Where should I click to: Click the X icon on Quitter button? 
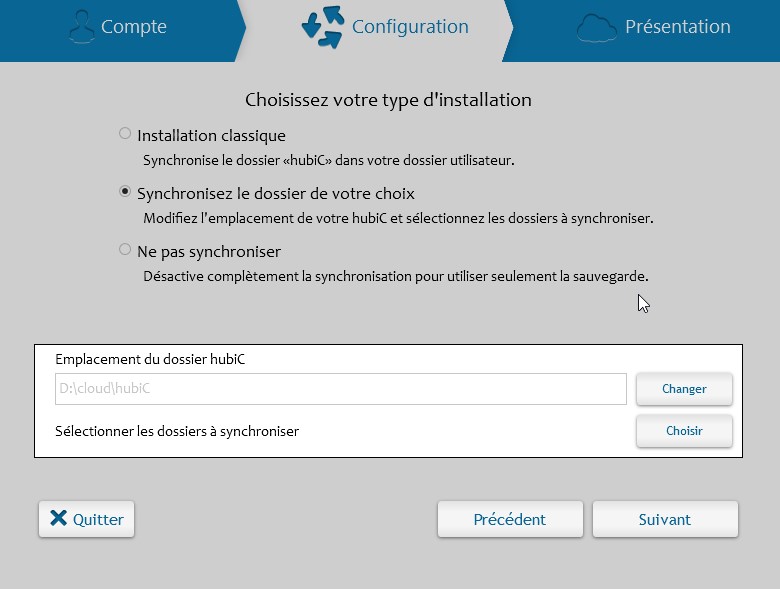pos(59,519)
